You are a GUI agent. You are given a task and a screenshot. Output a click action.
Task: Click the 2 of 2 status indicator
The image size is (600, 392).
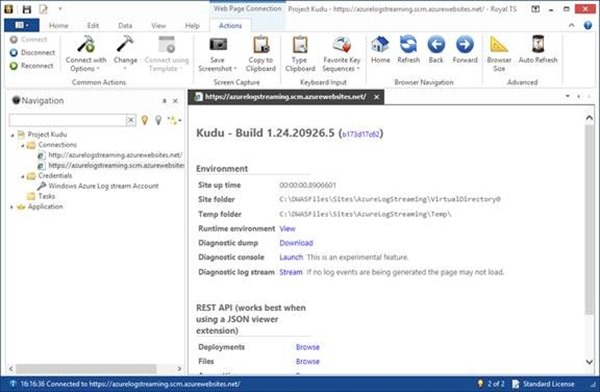pos(491,384)
